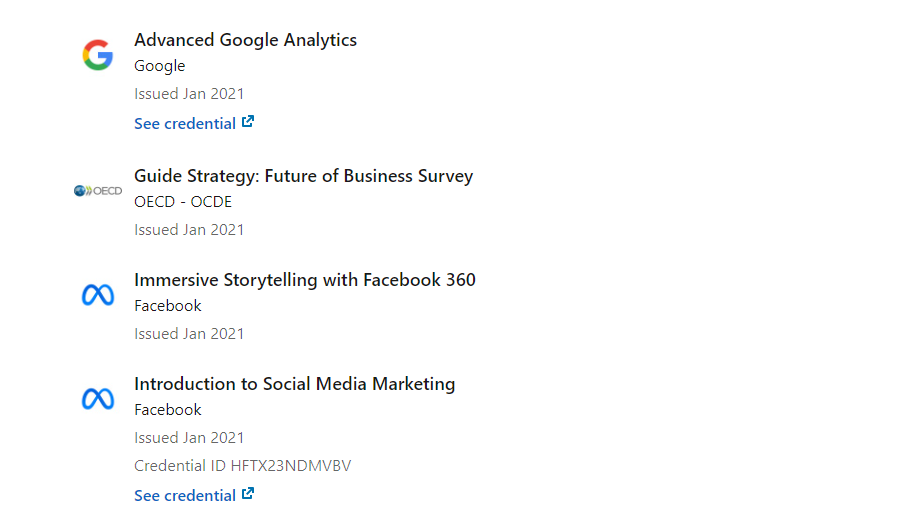909x507 pixels.
Task: Click Facebook issuer under Immersive Storytelling
Action: tap(168, 305)
